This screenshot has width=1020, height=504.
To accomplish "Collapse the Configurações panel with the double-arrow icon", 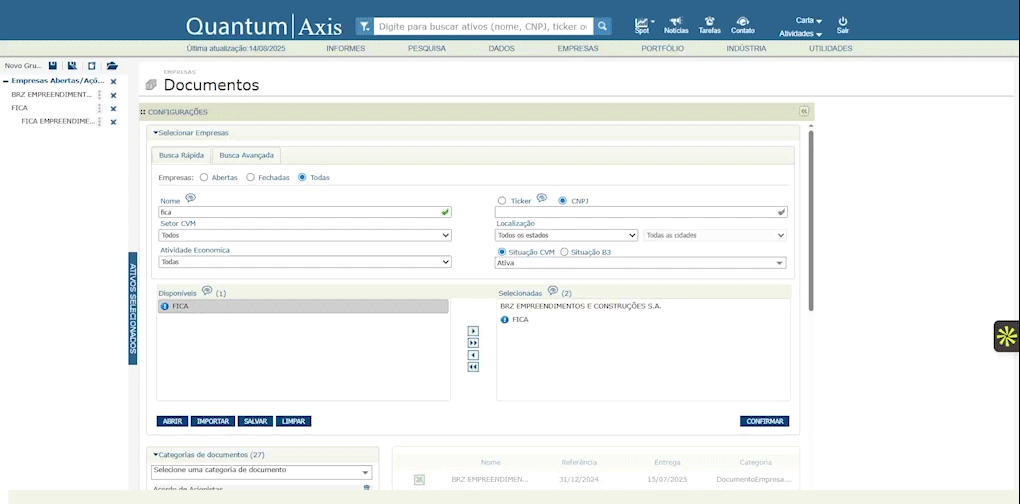I will pos(803,111).
